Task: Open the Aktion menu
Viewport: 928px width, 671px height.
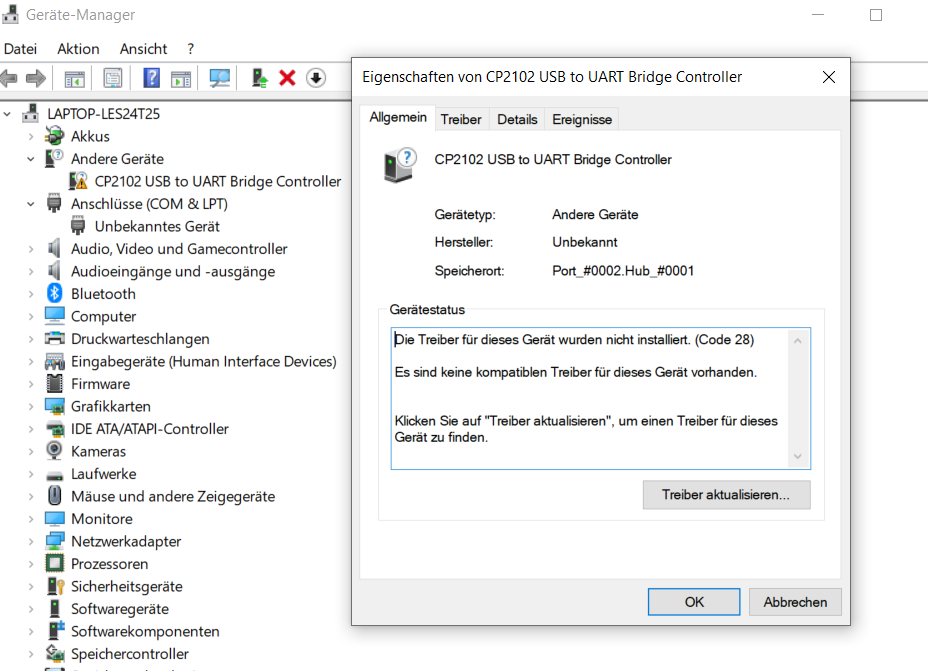Action: click(78, 48)
